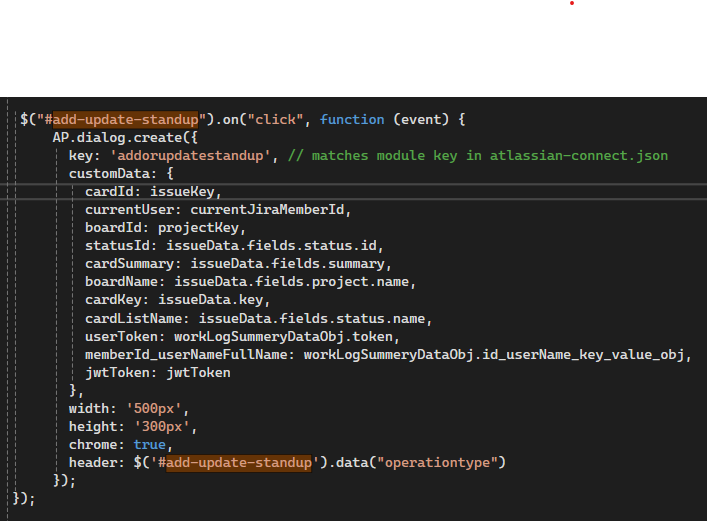Click currentJiraMemberId value
The height and width of the screenshot is (521, 707).
(x=267, y=210)
